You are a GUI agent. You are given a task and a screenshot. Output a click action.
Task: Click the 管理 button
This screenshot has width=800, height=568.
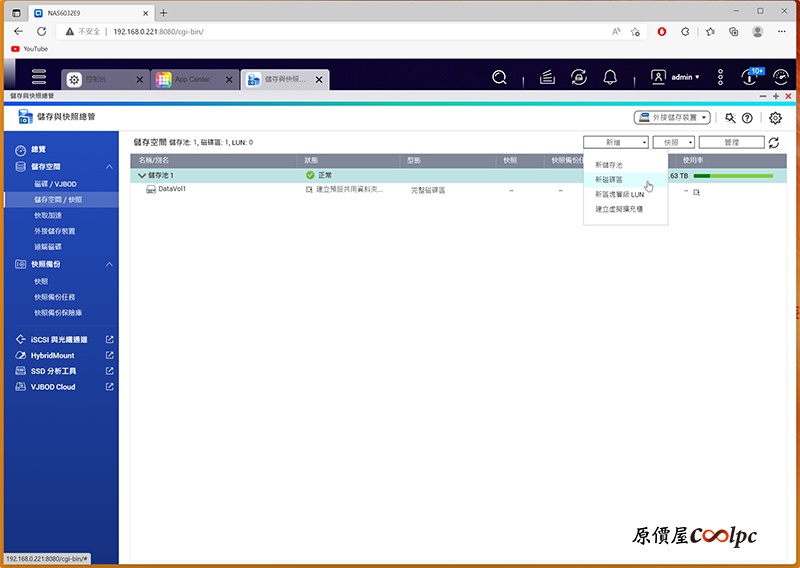(x=732, y=142)
